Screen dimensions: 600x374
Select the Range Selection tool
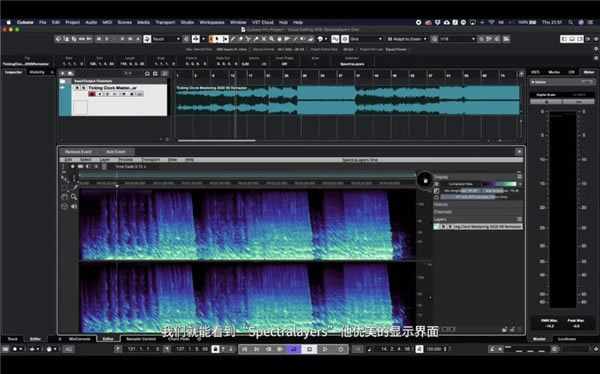click(225, 39)
